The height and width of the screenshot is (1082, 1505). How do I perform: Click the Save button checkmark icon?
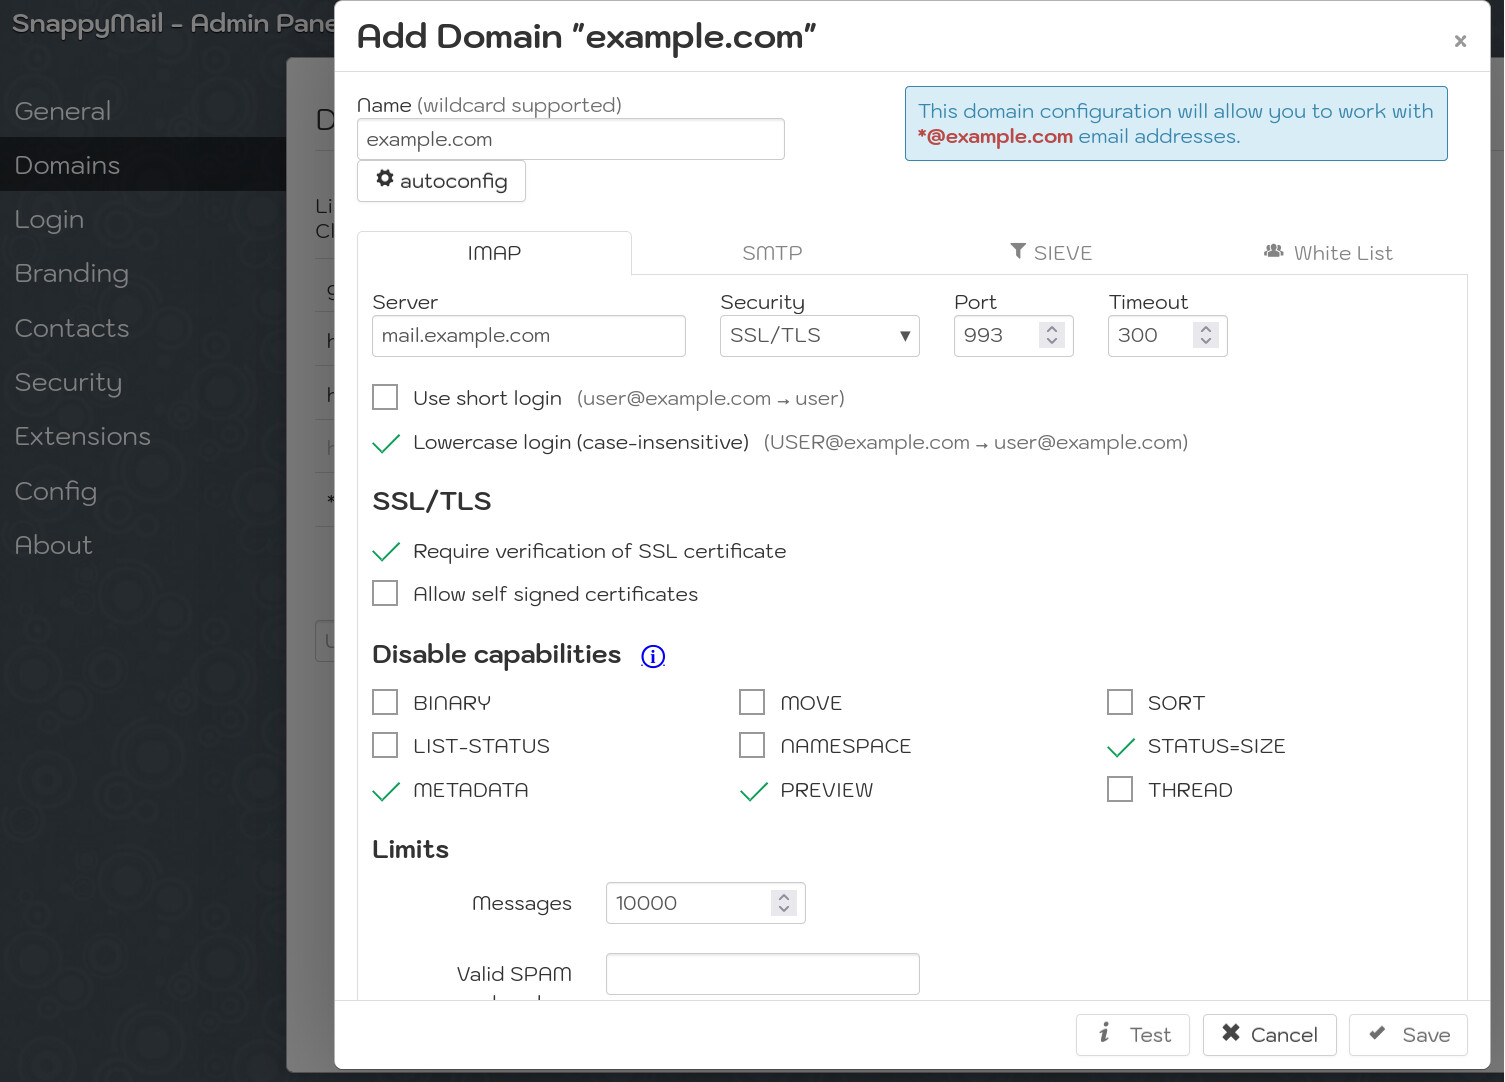[1377, 1033]
